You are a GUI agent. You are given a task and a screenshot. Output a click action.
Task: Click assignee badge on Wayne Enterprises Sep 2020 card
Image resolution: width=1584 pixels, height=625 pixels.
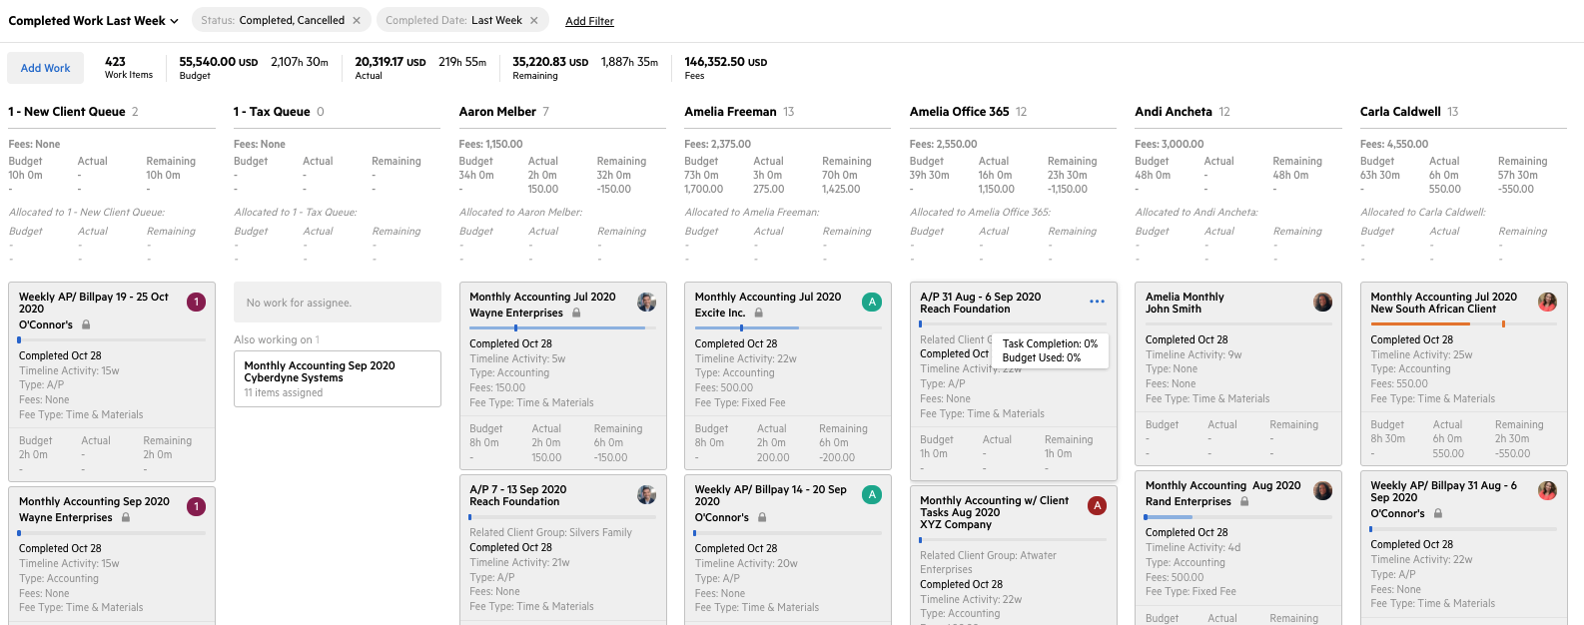point(196,507)
